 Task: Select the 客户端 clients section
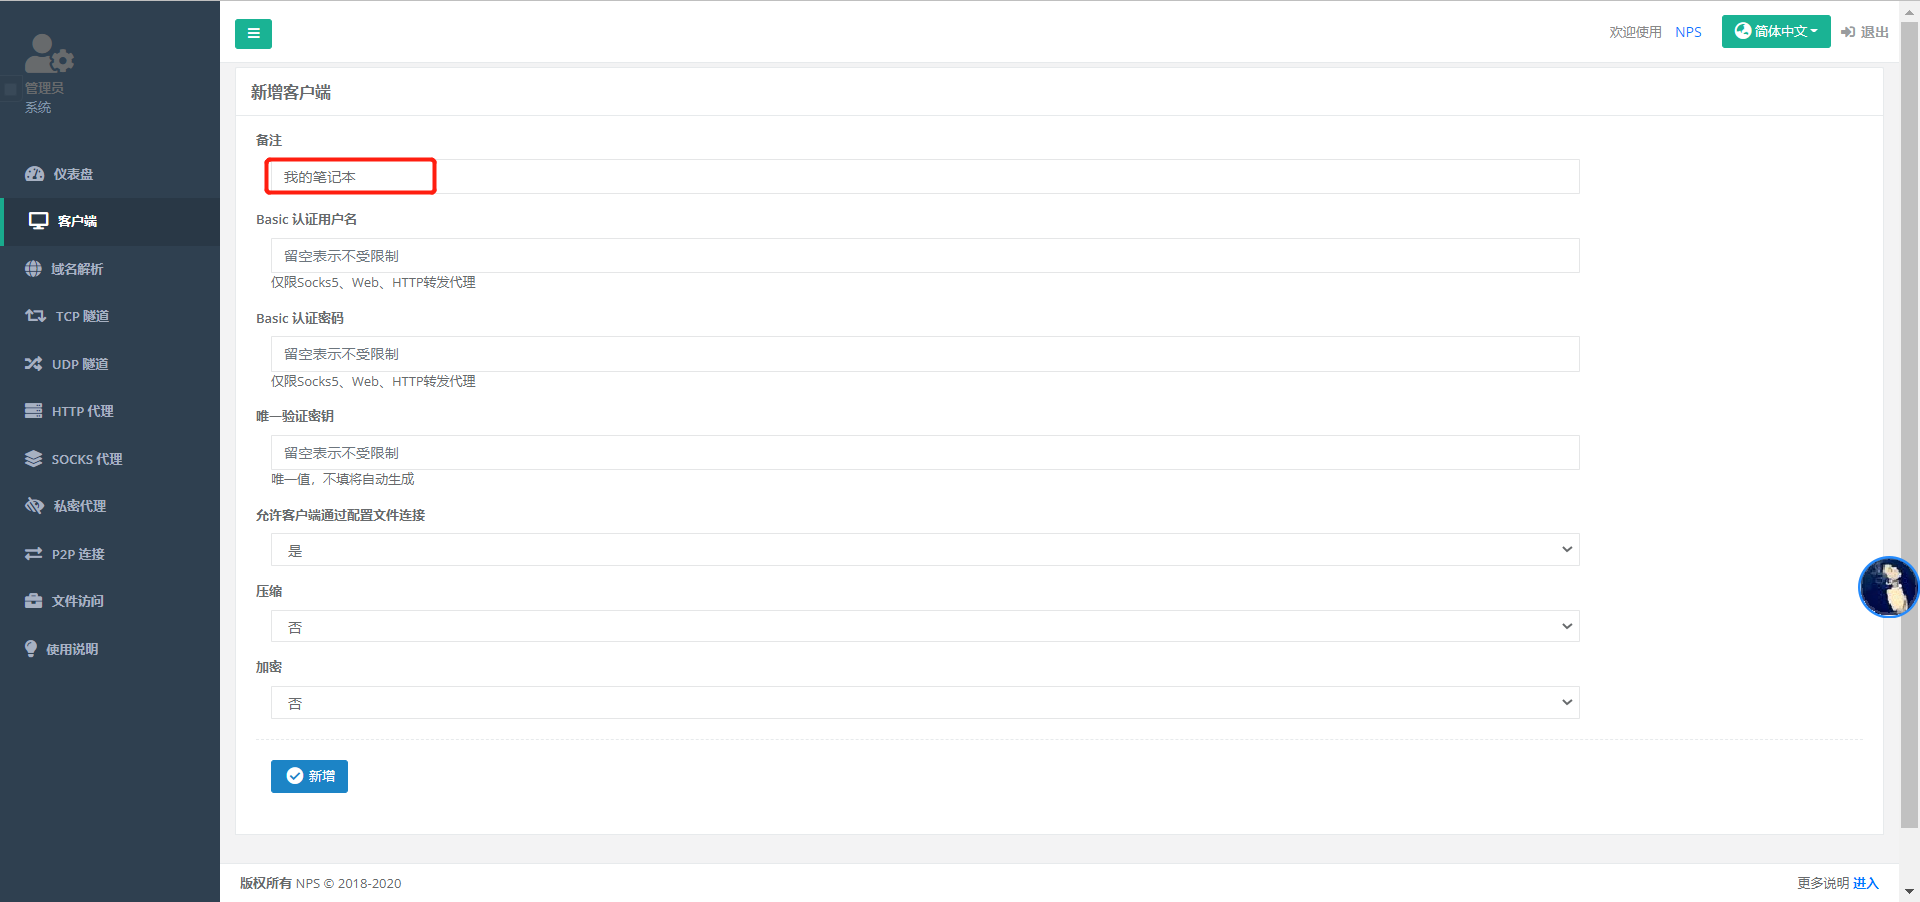(75, 221)
